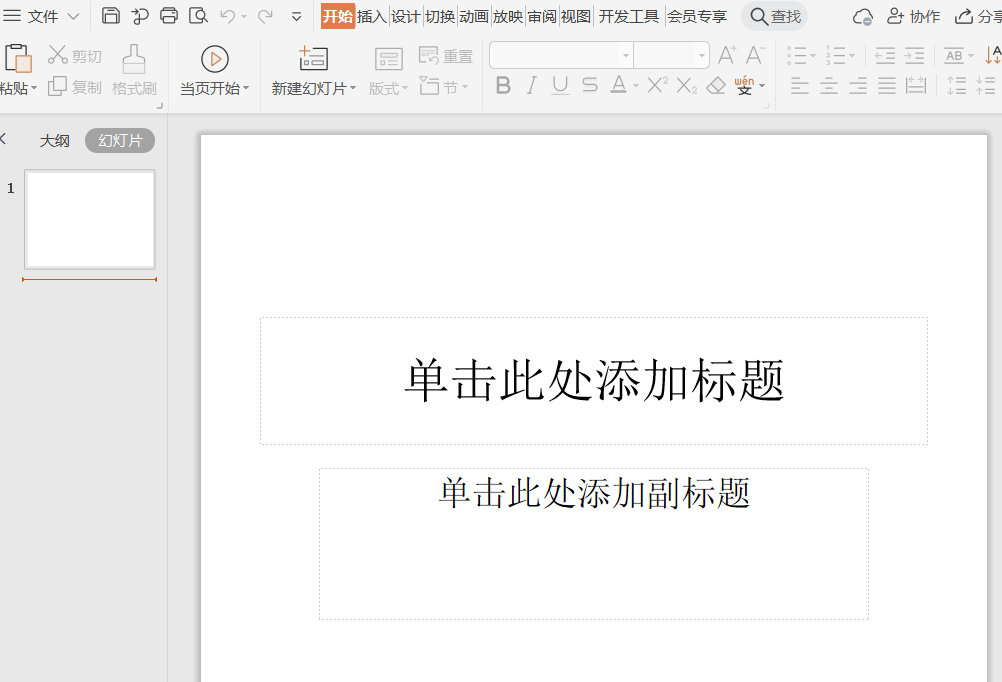
Task: Click the superscript icon
Action: [x=656, y=86]
